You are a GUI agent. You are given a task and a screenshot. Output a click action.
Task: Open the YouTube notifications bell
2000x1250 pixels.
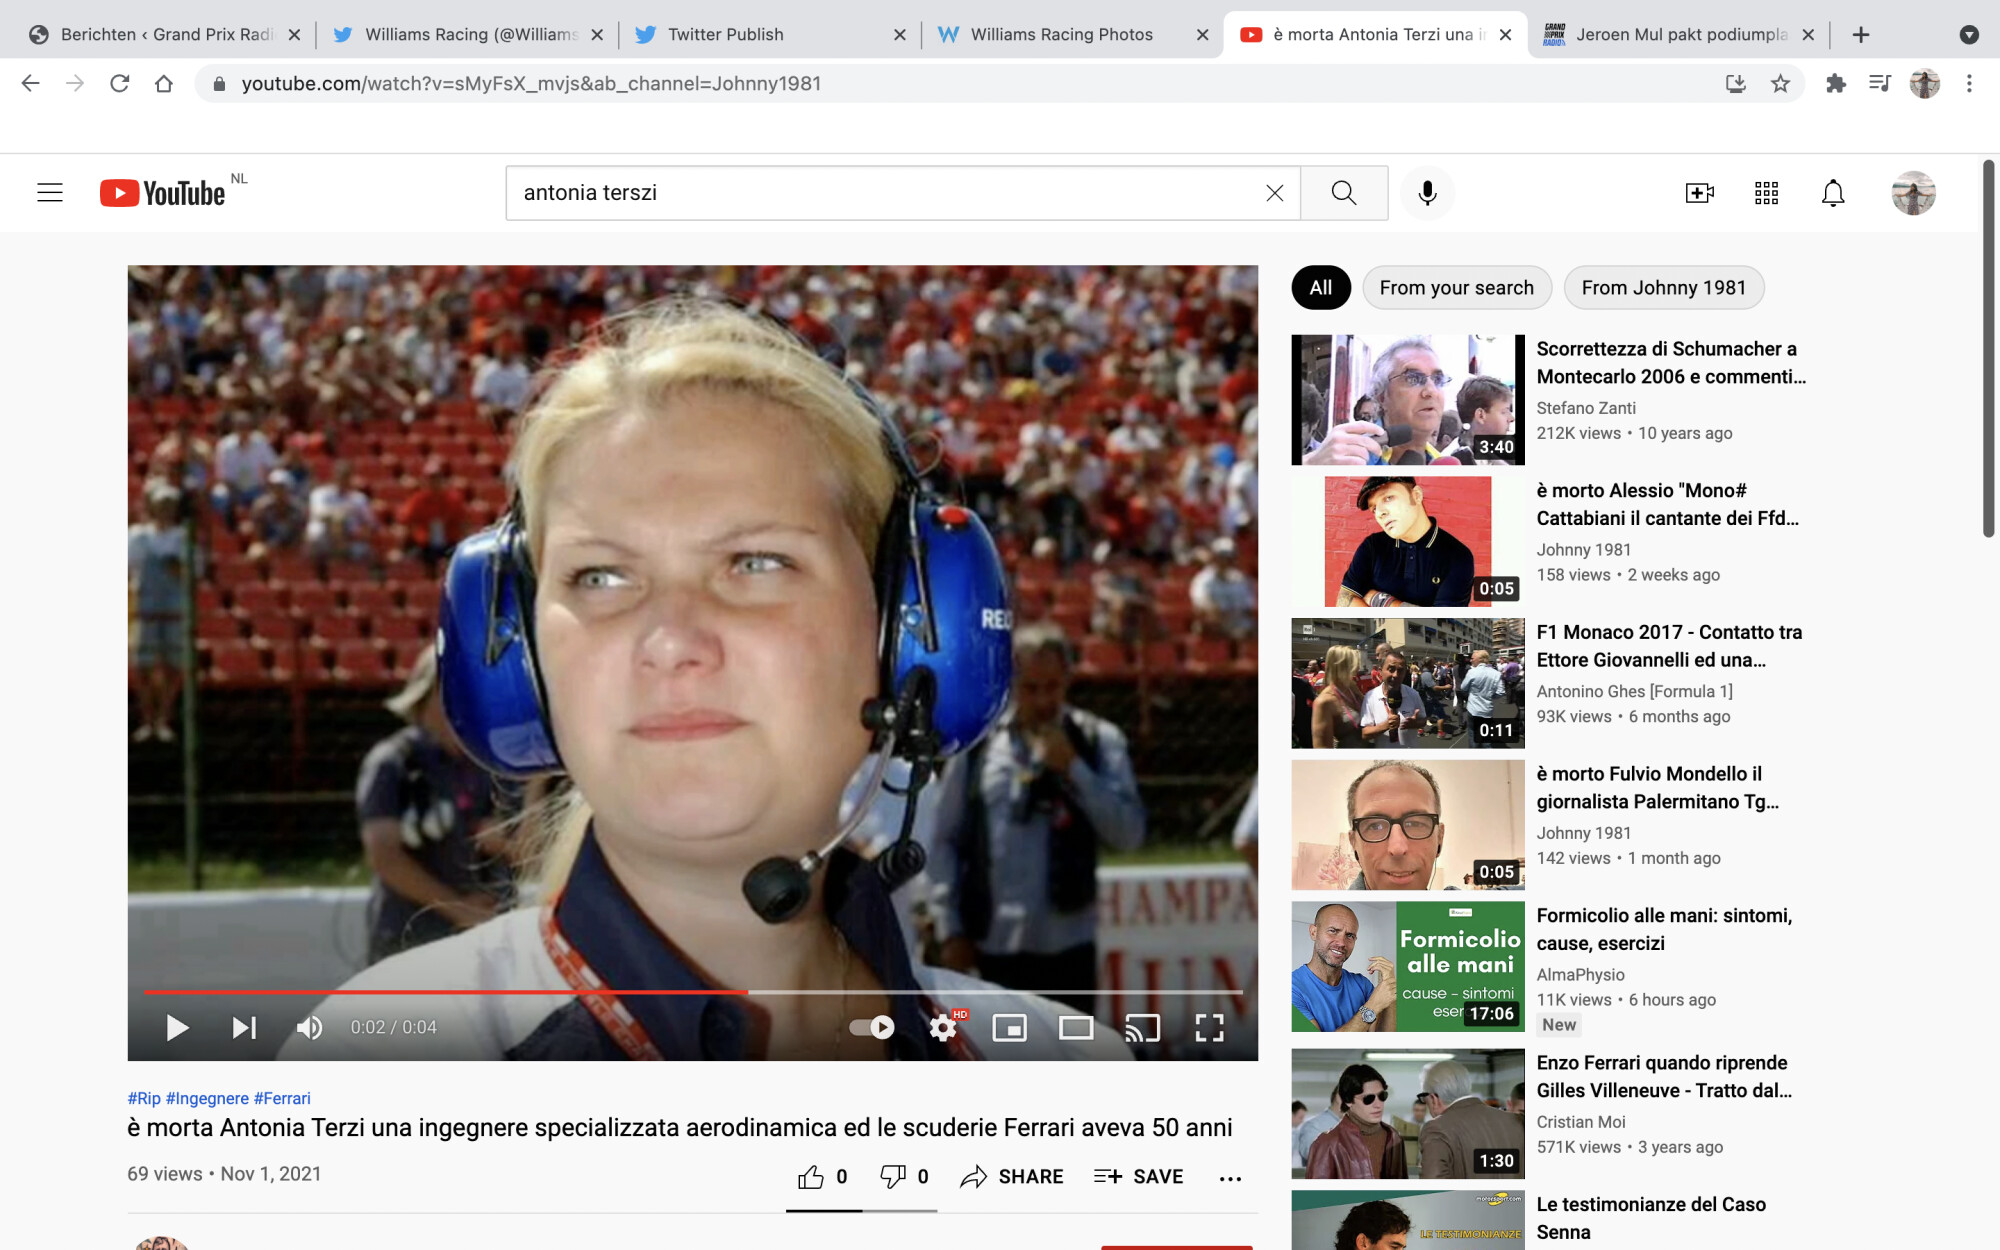pos(1832,193)
